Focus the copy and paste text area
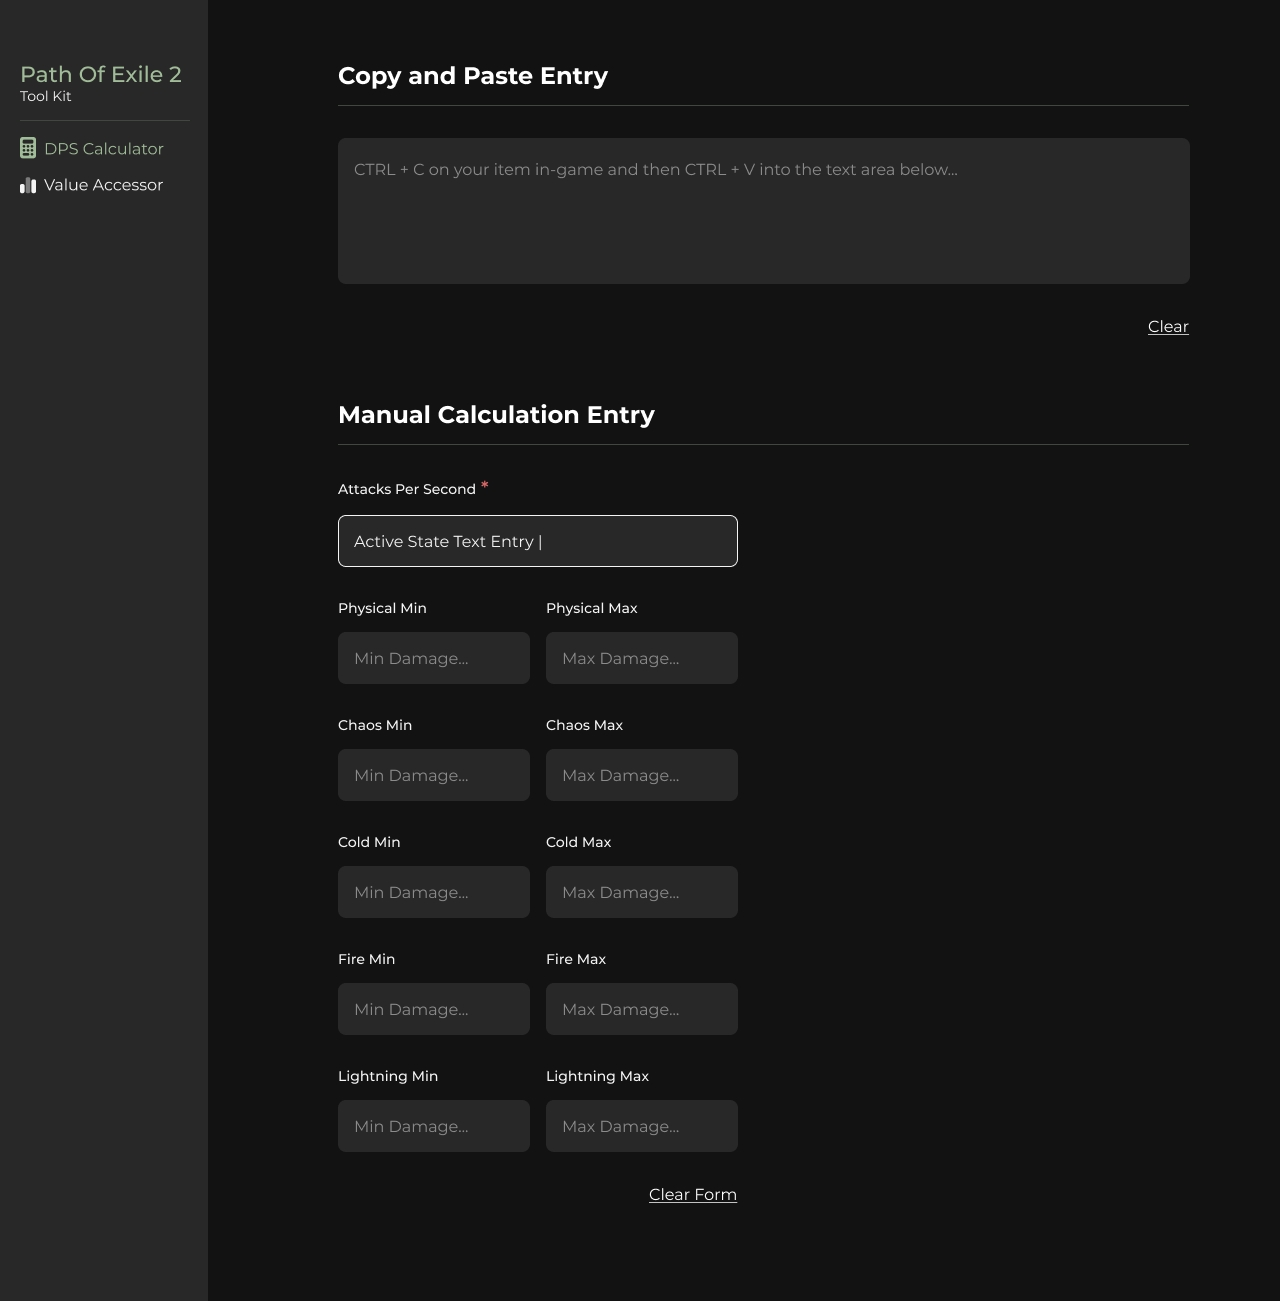Image resolution: width=1280 pixels, height=1301 pixels. click(764, 211)
